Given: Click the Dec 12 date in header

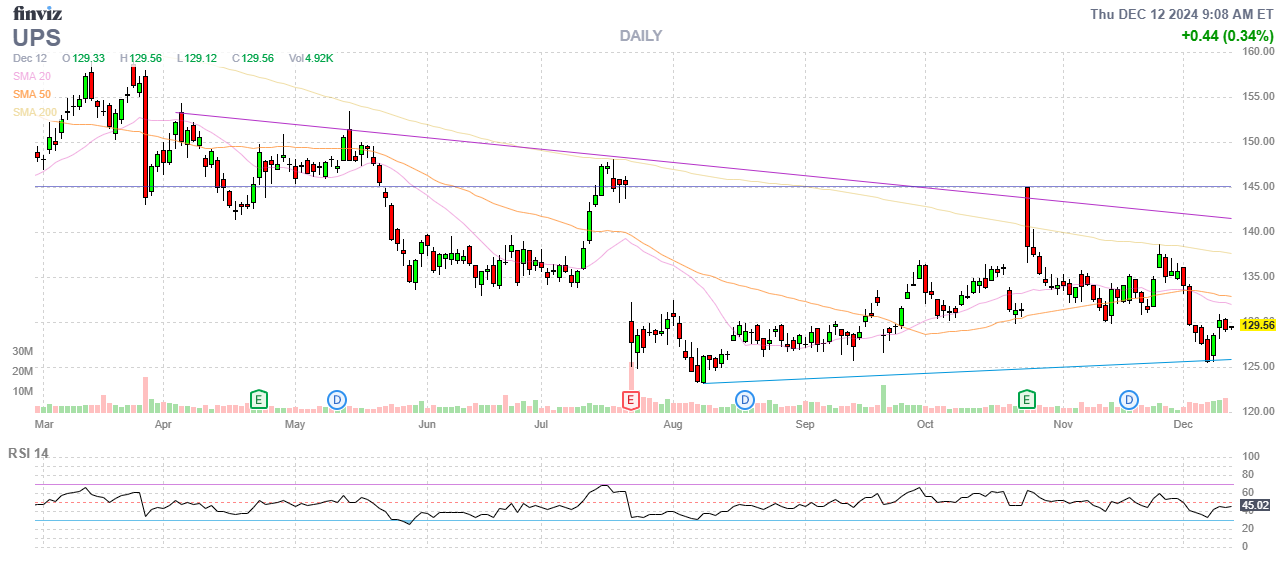Looking at the screenshot, I should coord(30,58).
